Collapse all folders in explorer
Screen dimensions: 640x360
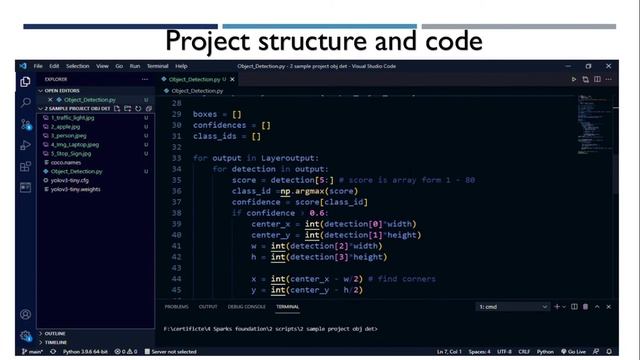pos(149,109)
